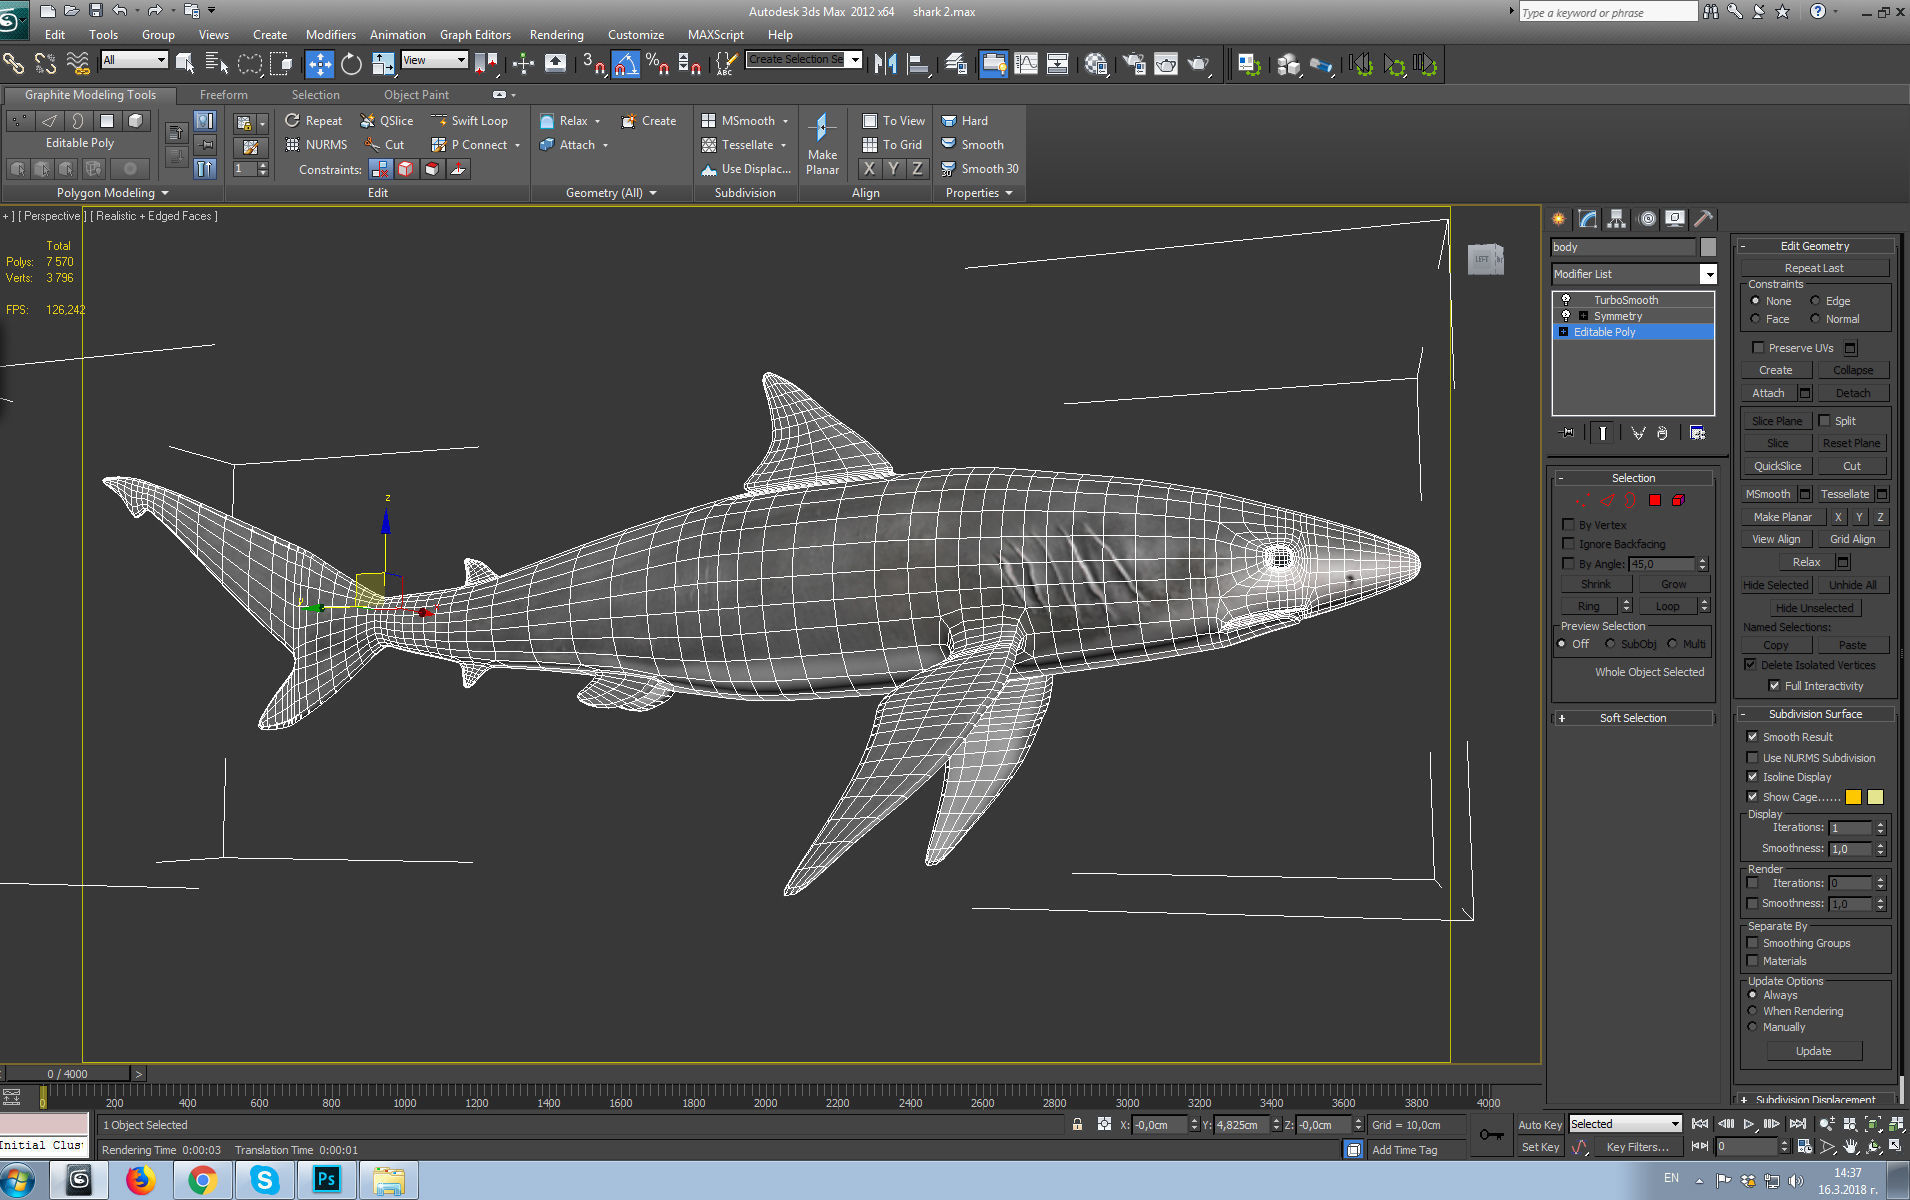Expand the Soft Selection rollout

coord(1632,718)
